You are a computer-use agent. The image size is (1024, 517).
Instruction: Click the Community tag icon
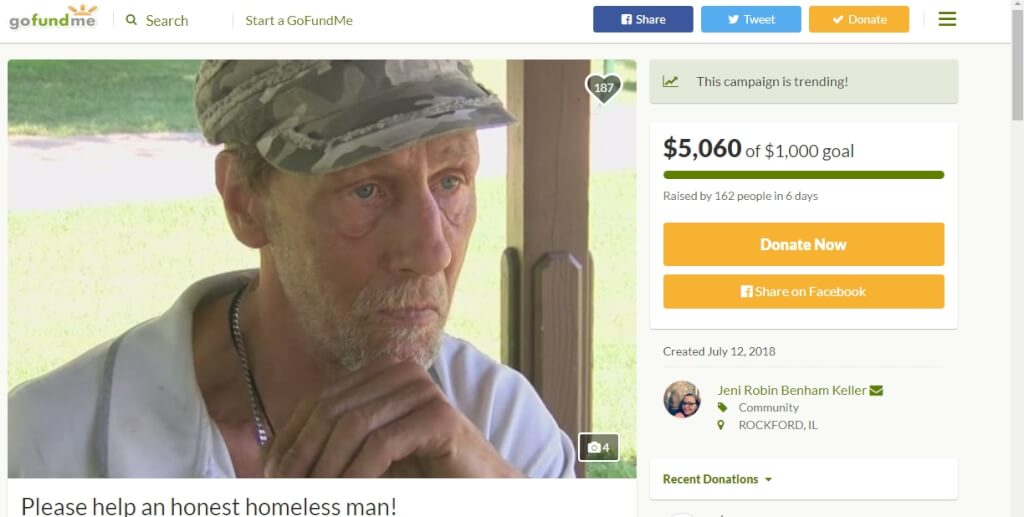[x=722, y=408]
